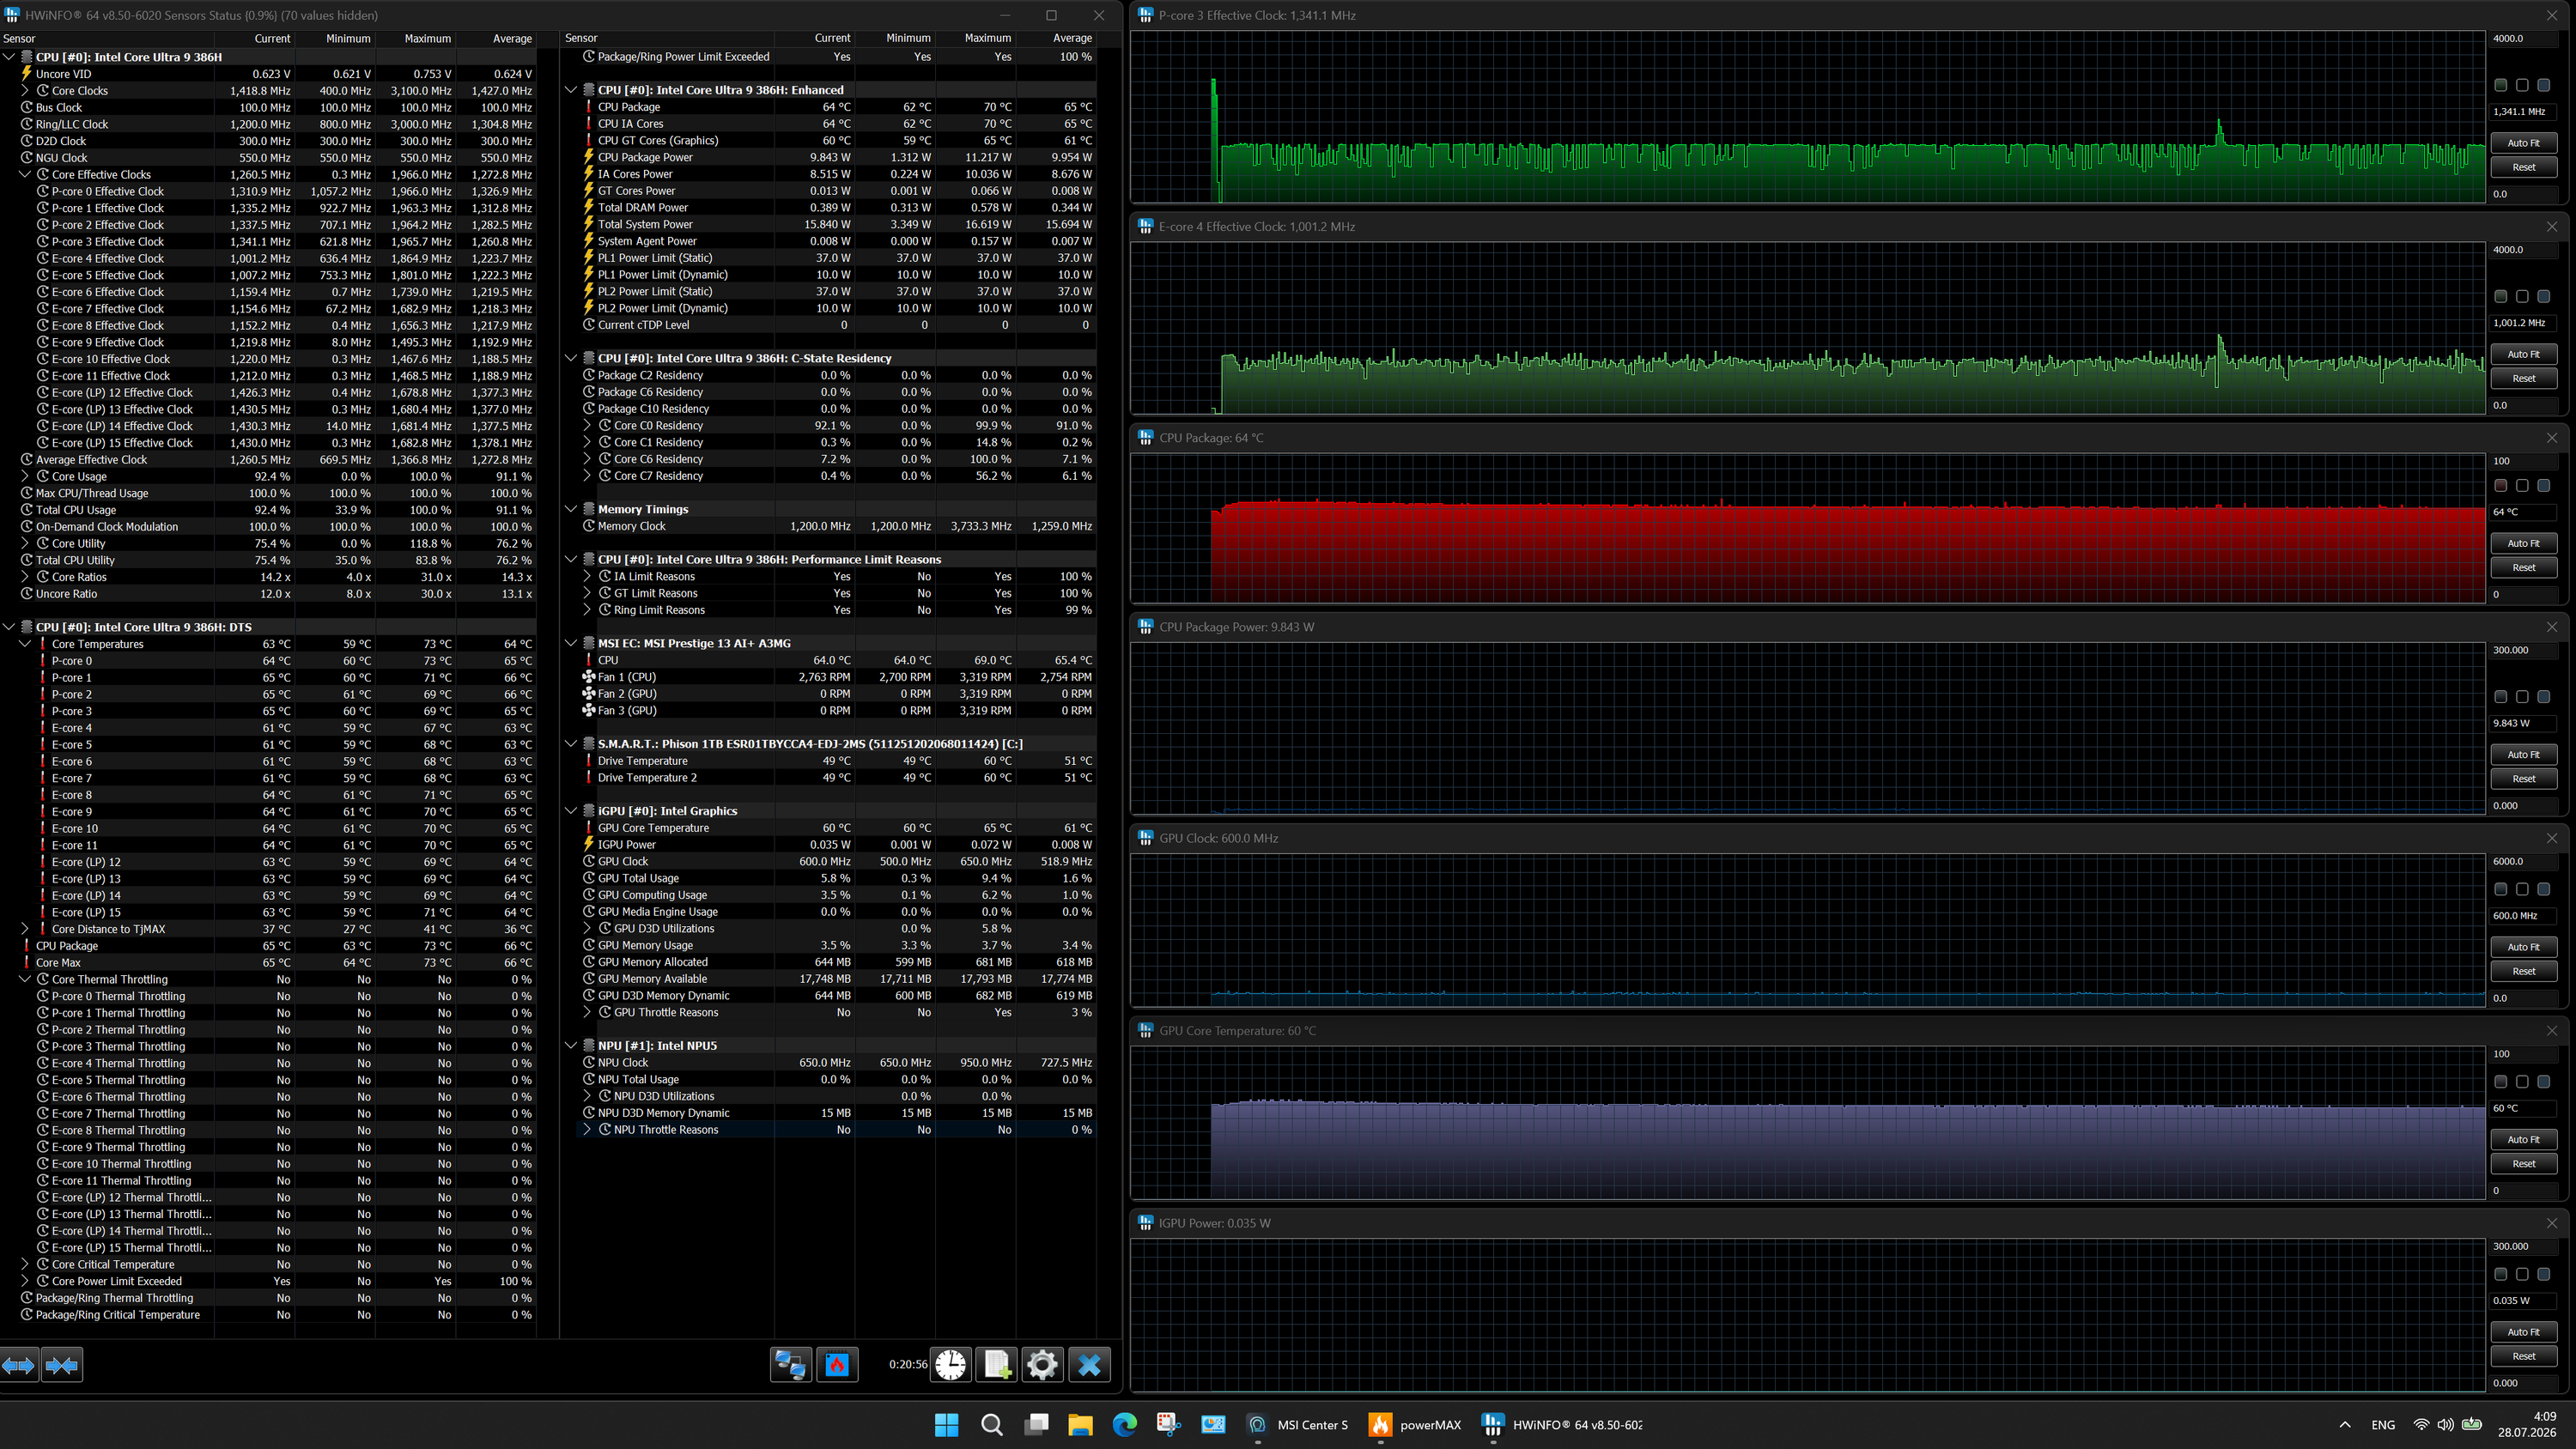Toggle the red square in CPU Package graph
The image size is (2576, 1449).
(2500, 485)
